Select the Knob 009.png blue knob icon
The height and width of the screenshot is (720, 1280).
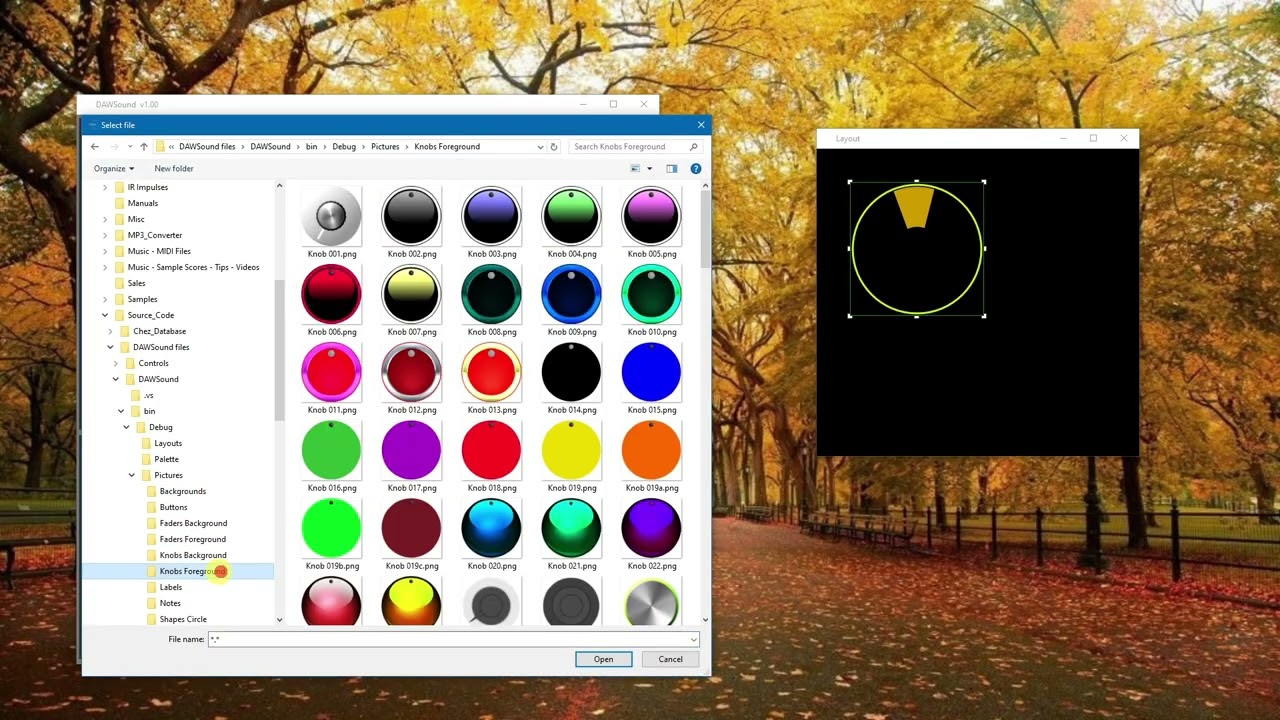coord(571,294)
